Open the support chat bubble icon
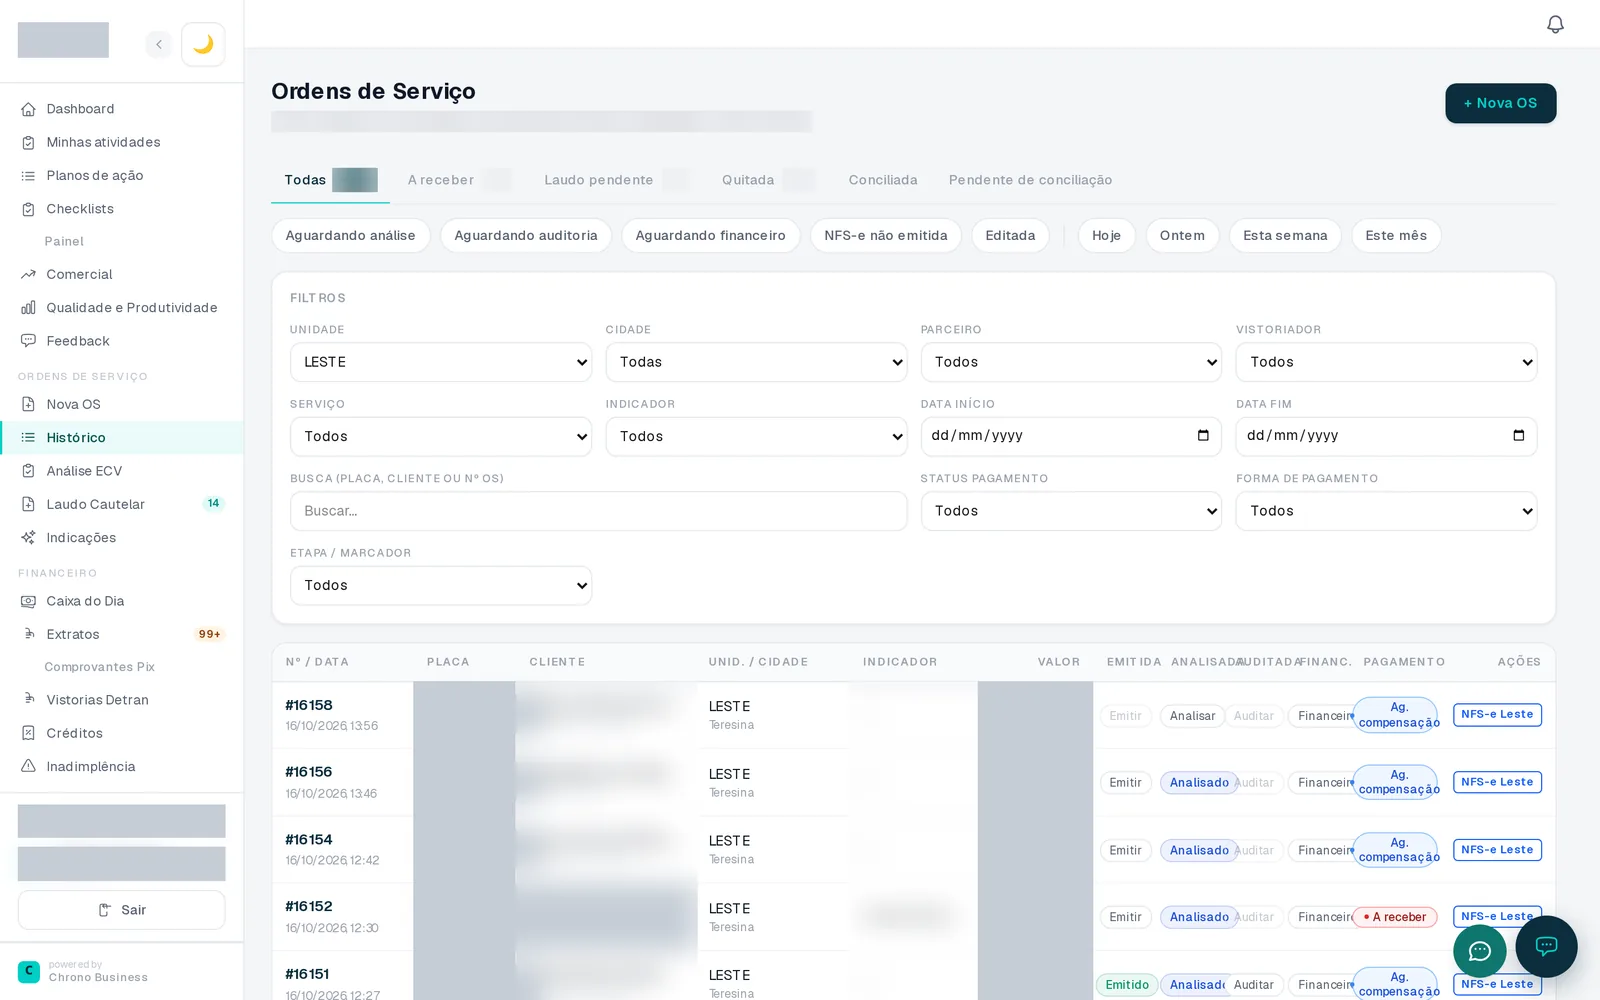This screenshot has height=1000, width=1600. (1546, 946)
